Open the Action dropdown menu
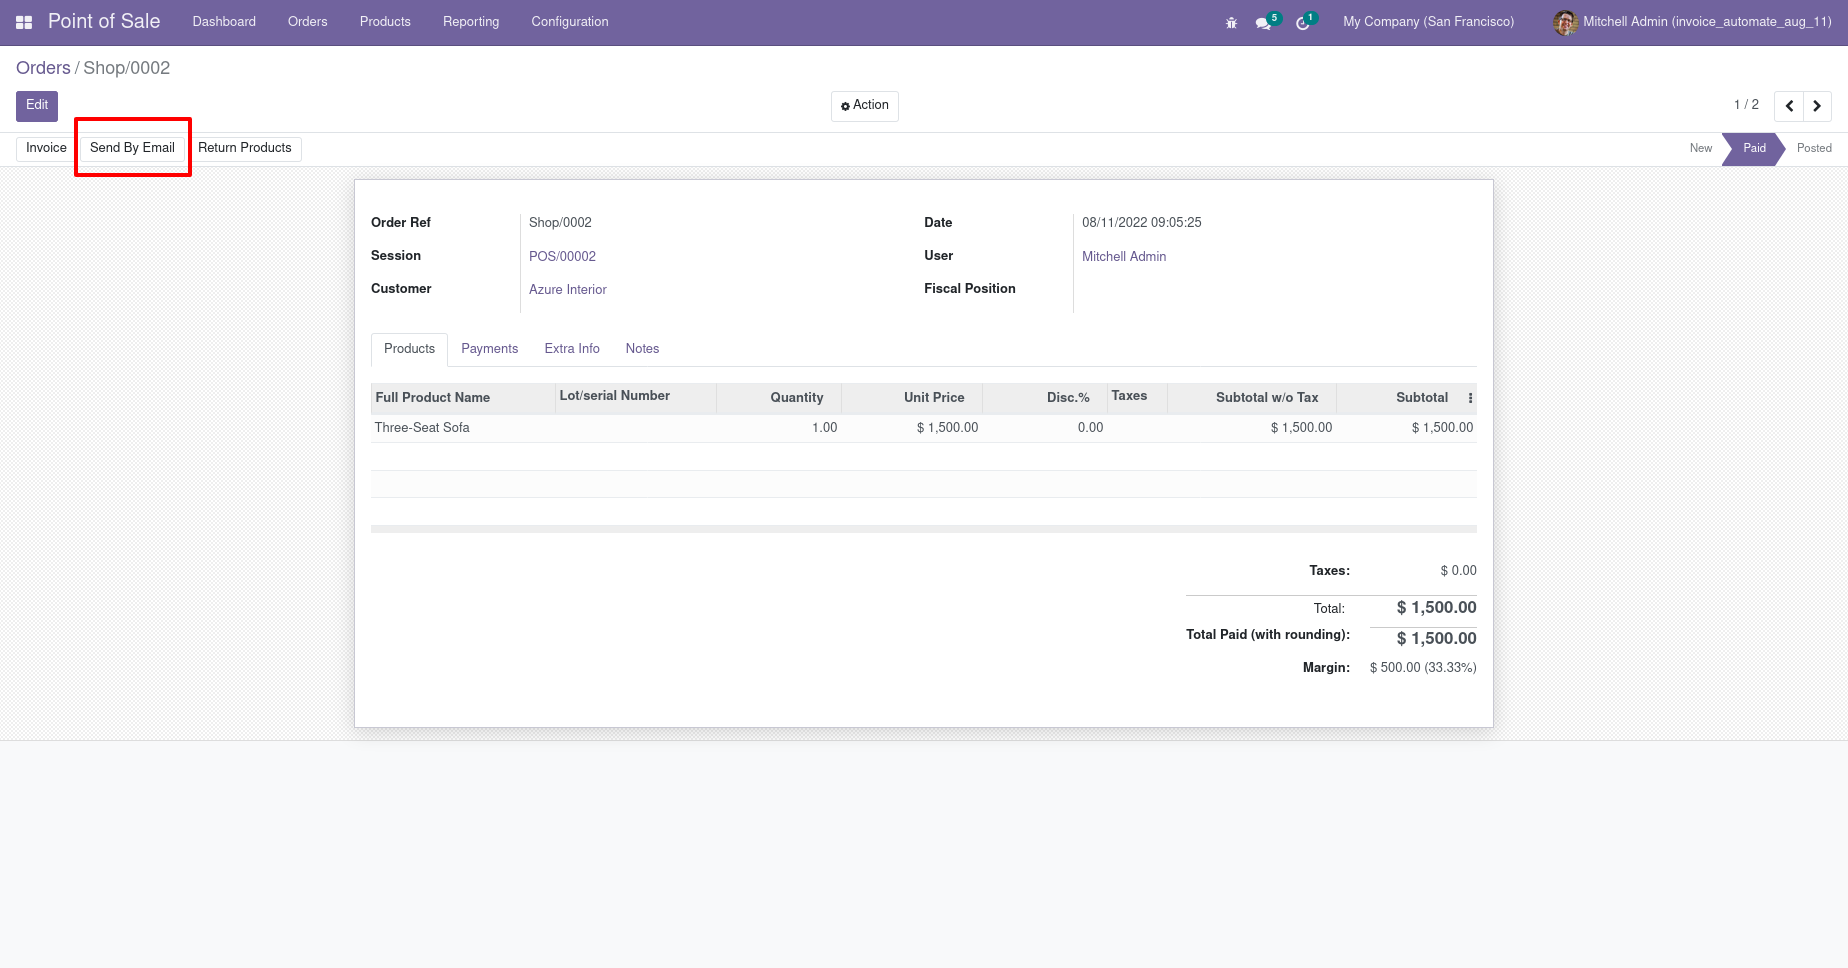This screenshot has height=968, width=1848. point(864,106)
